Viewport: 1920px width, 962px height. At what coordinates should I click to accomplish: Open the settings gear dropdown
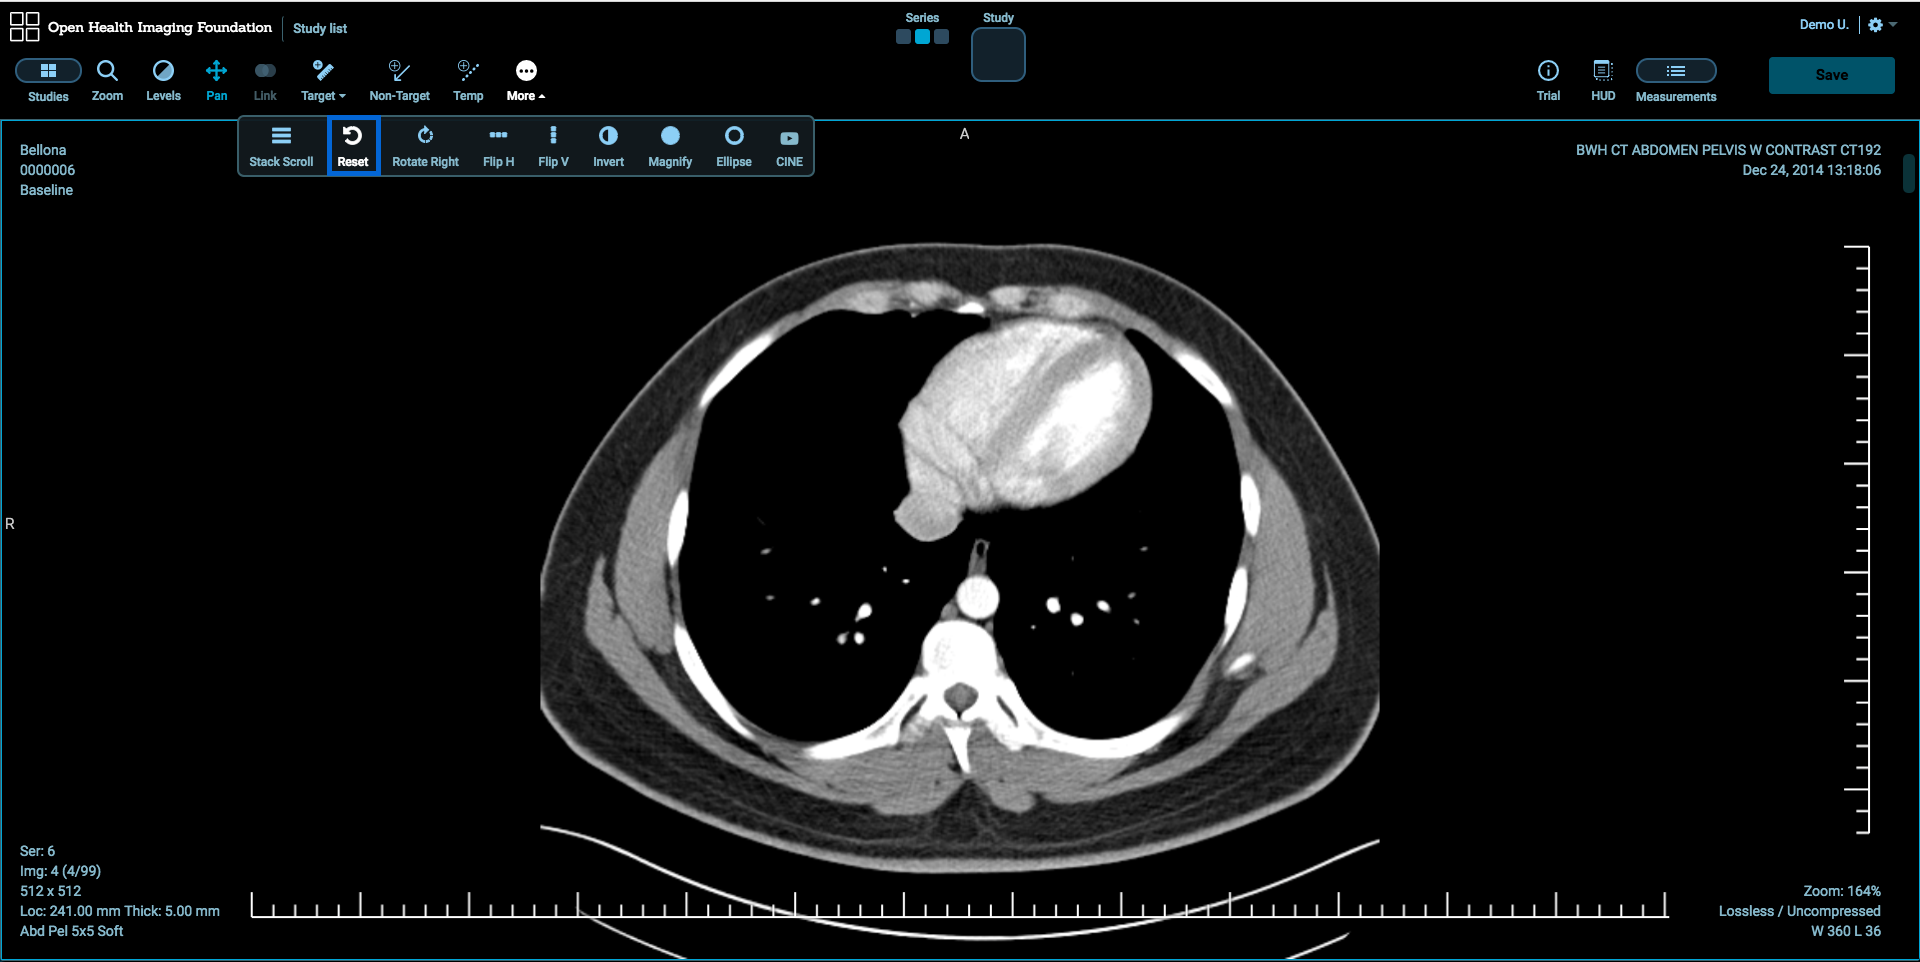tap(1882, 25)
